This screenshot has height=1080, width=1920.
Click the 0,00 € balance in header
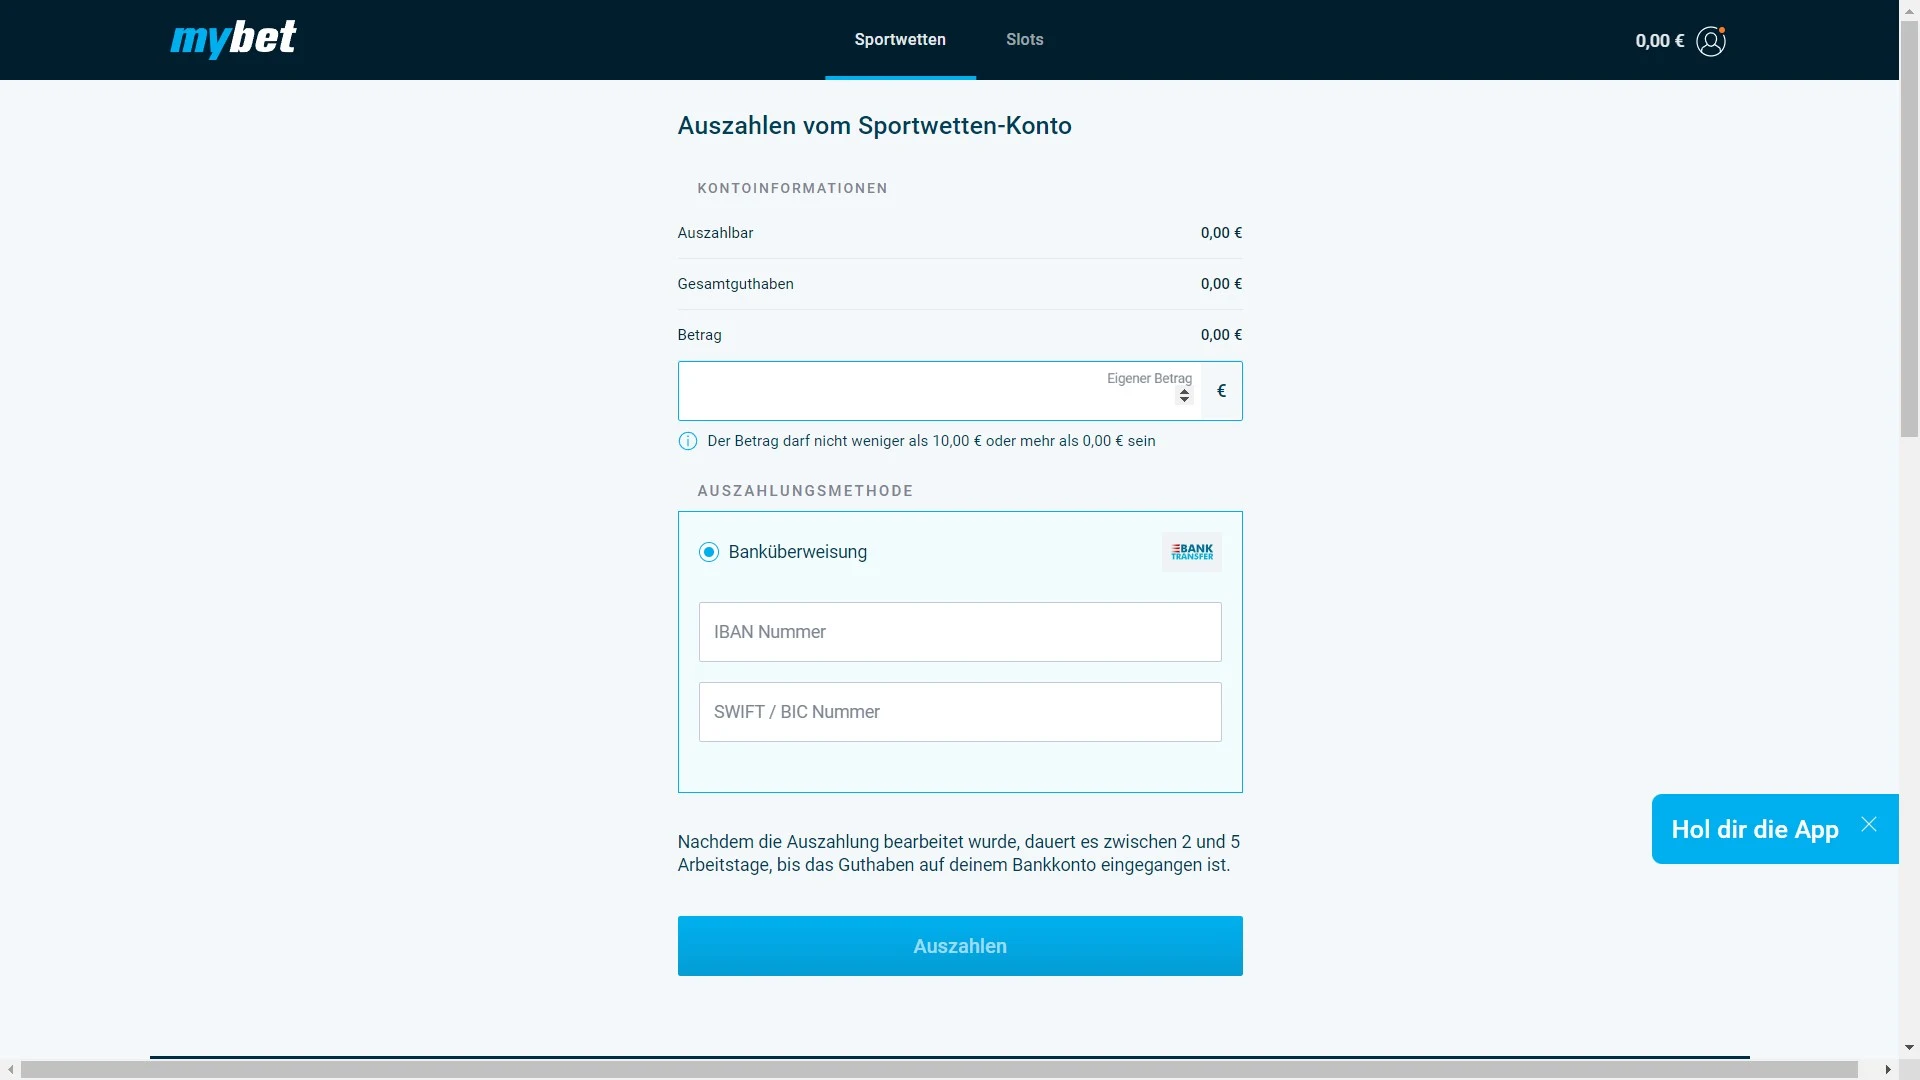1660,41
